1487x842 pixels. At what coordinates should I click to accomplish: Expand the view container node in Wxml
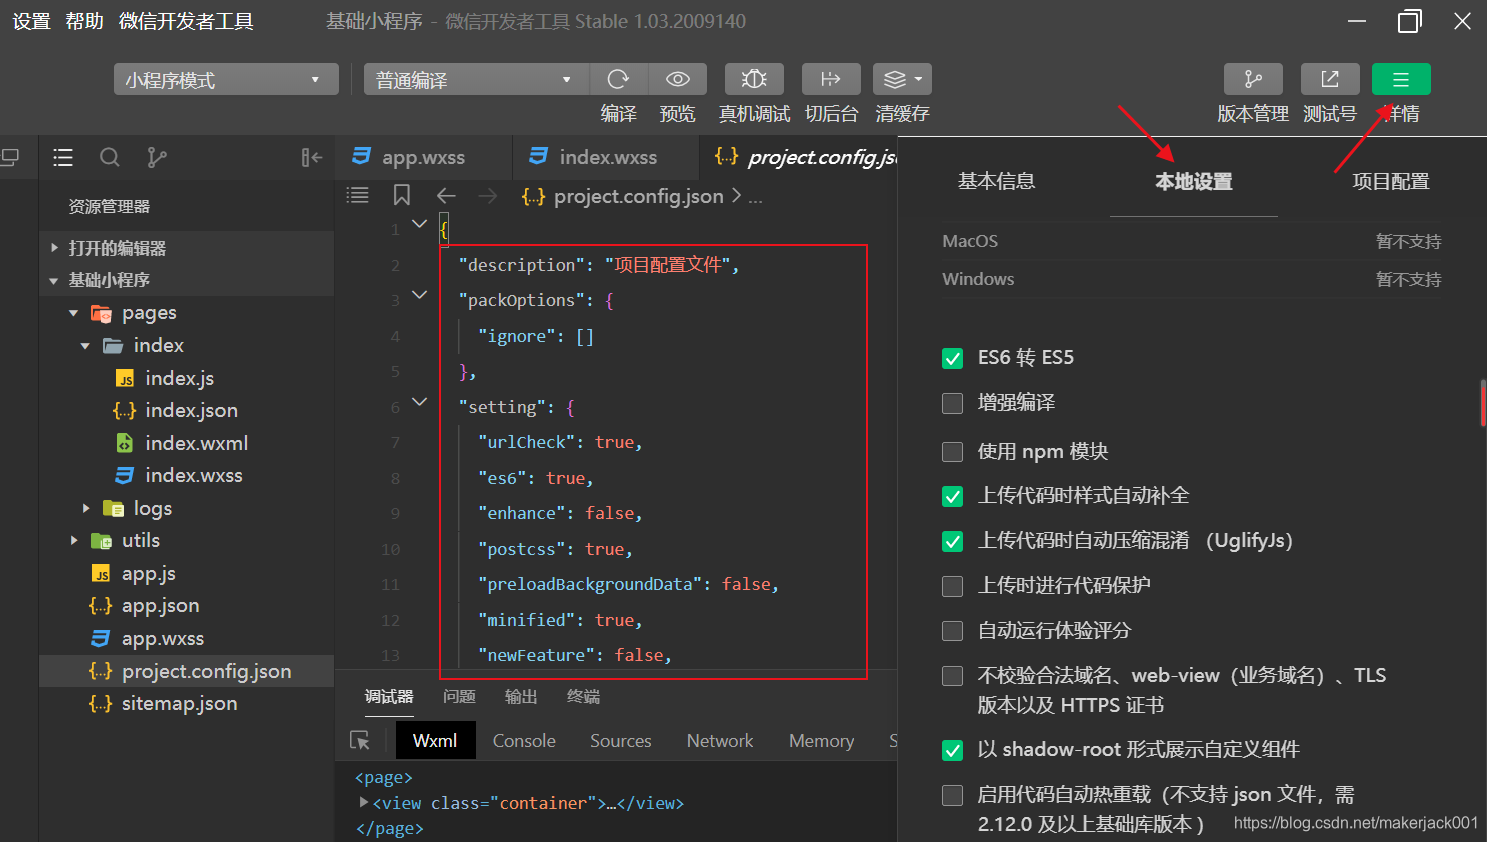(x=363, y=802)
